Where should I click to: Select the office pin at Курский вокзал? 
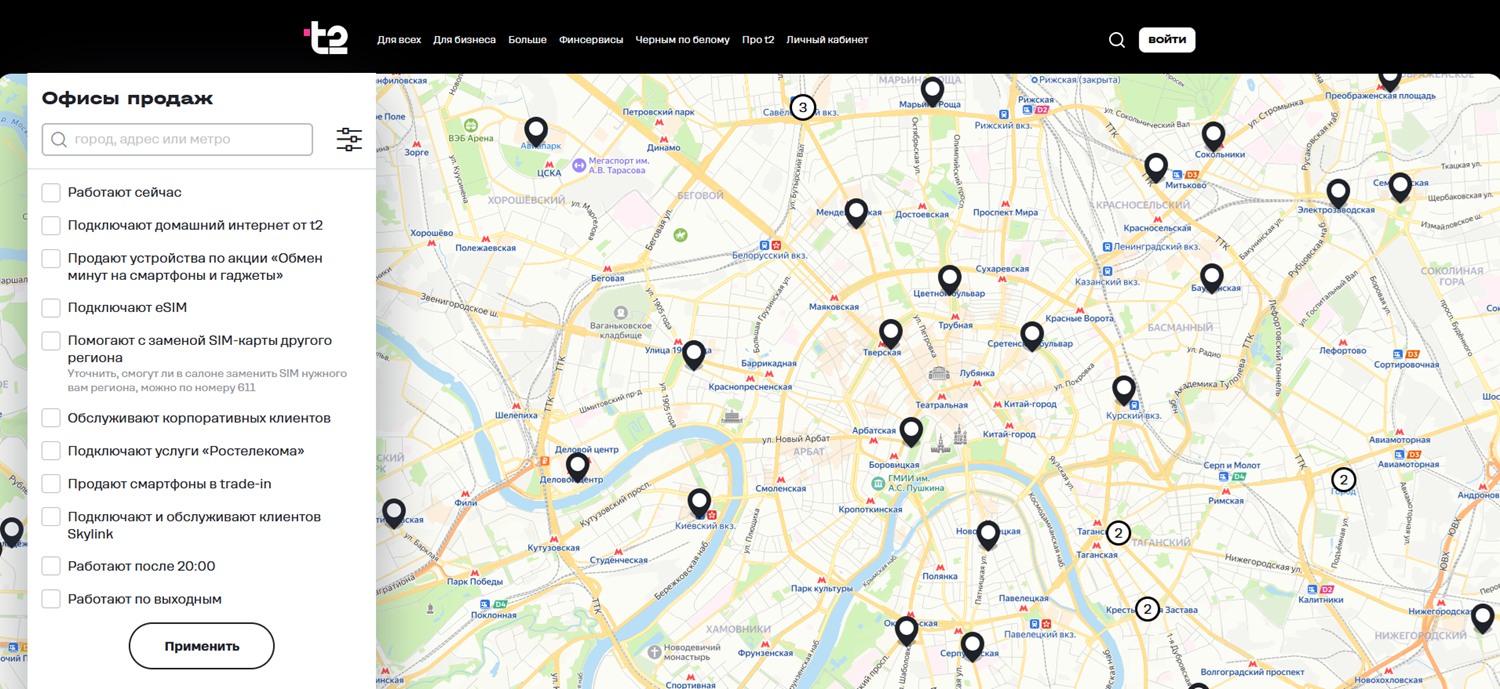tap(1124, 390)
